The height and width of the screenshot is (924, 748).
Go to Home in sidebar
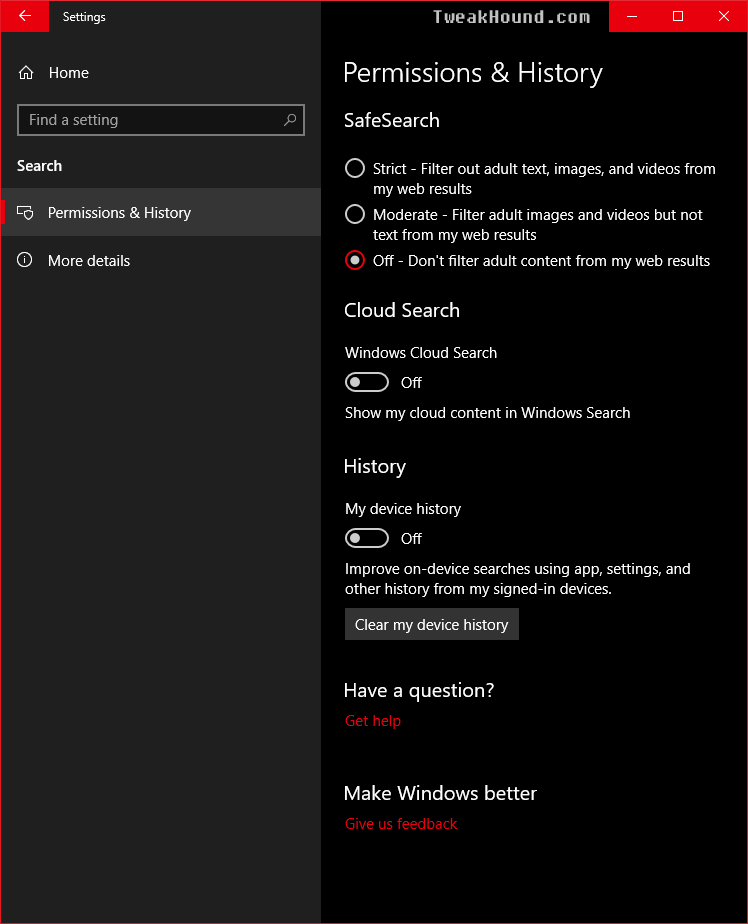point(68,72)
